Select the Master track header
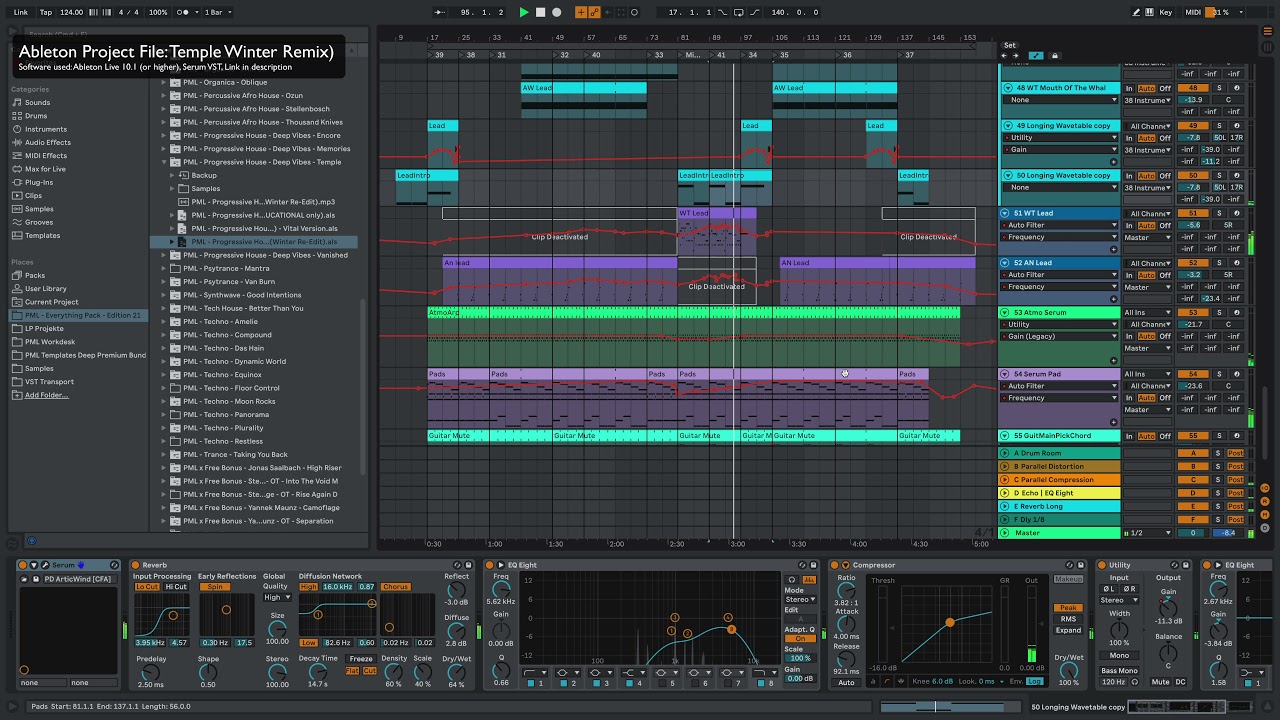 click(x=1062, y=533)
